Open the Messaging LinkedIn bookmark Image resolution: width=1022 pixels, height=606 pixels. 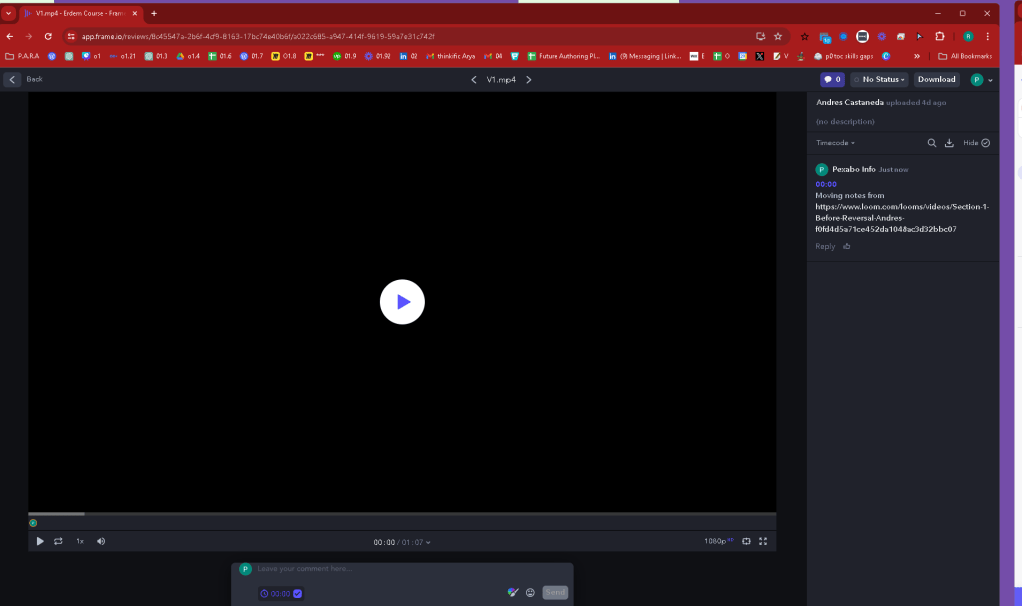[645, 56]
